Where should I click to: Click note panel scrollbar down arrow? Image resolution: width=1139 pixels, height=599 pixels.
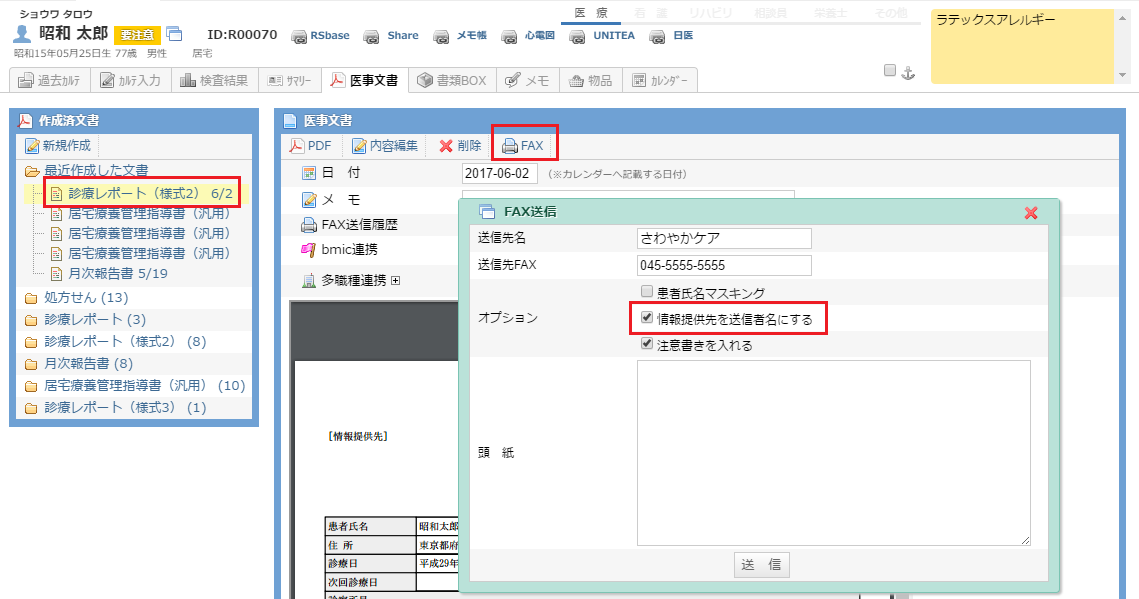1122,75
